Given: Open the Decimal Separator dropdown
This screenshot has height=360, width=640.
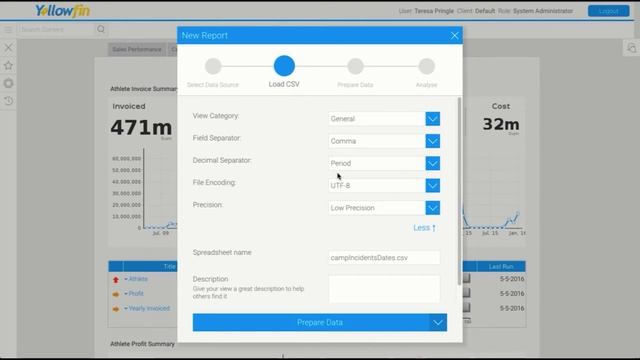Looking at the screenshot, I should click(x=433, y=163).
